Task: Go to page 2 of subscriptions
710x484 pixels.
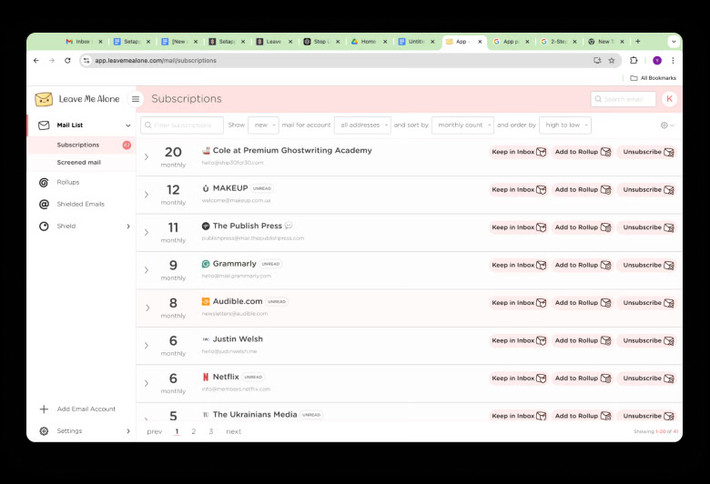Action: pyautogui.click(x=193, y=431)
